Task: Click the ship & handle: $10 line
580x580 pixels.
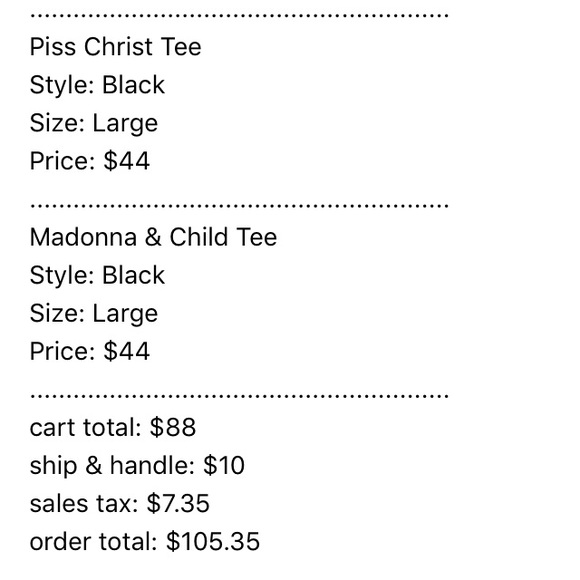Action: point(137,466)
